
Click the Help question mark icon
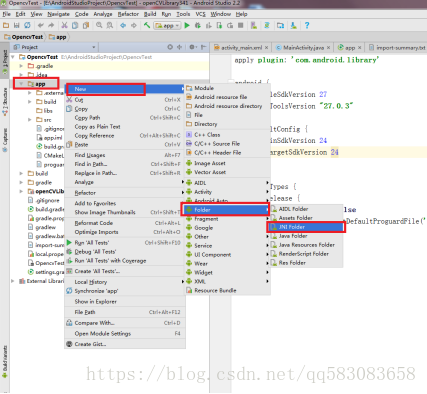click(307, 25)
